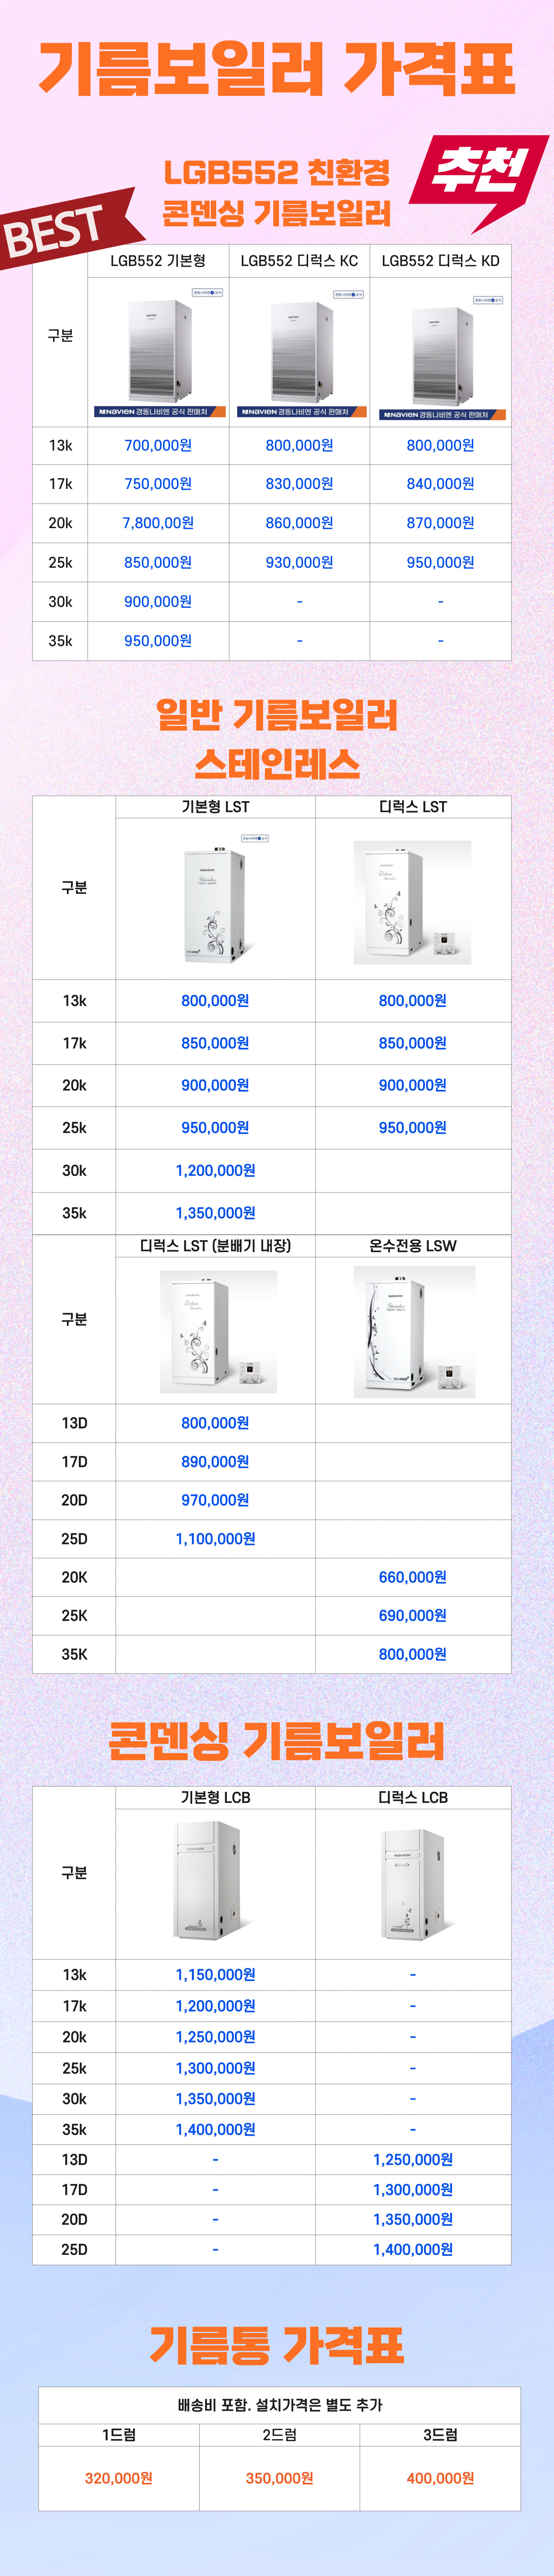Open the LGB552 기본형 boiler image
Screen dimensions: 554x2576
pos(159,352)
